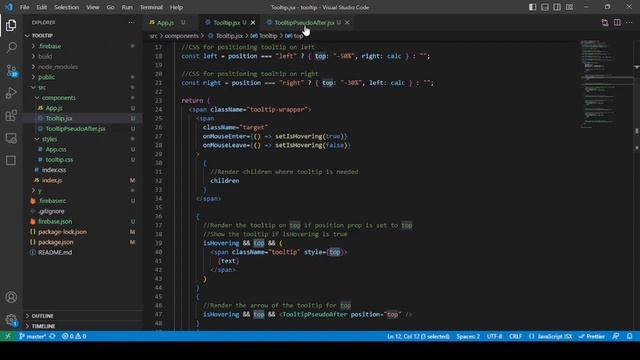Open Remote Explorer icon in activity bar
The width and height of the screenshot is (640, 360).
[x=11, y=138]
